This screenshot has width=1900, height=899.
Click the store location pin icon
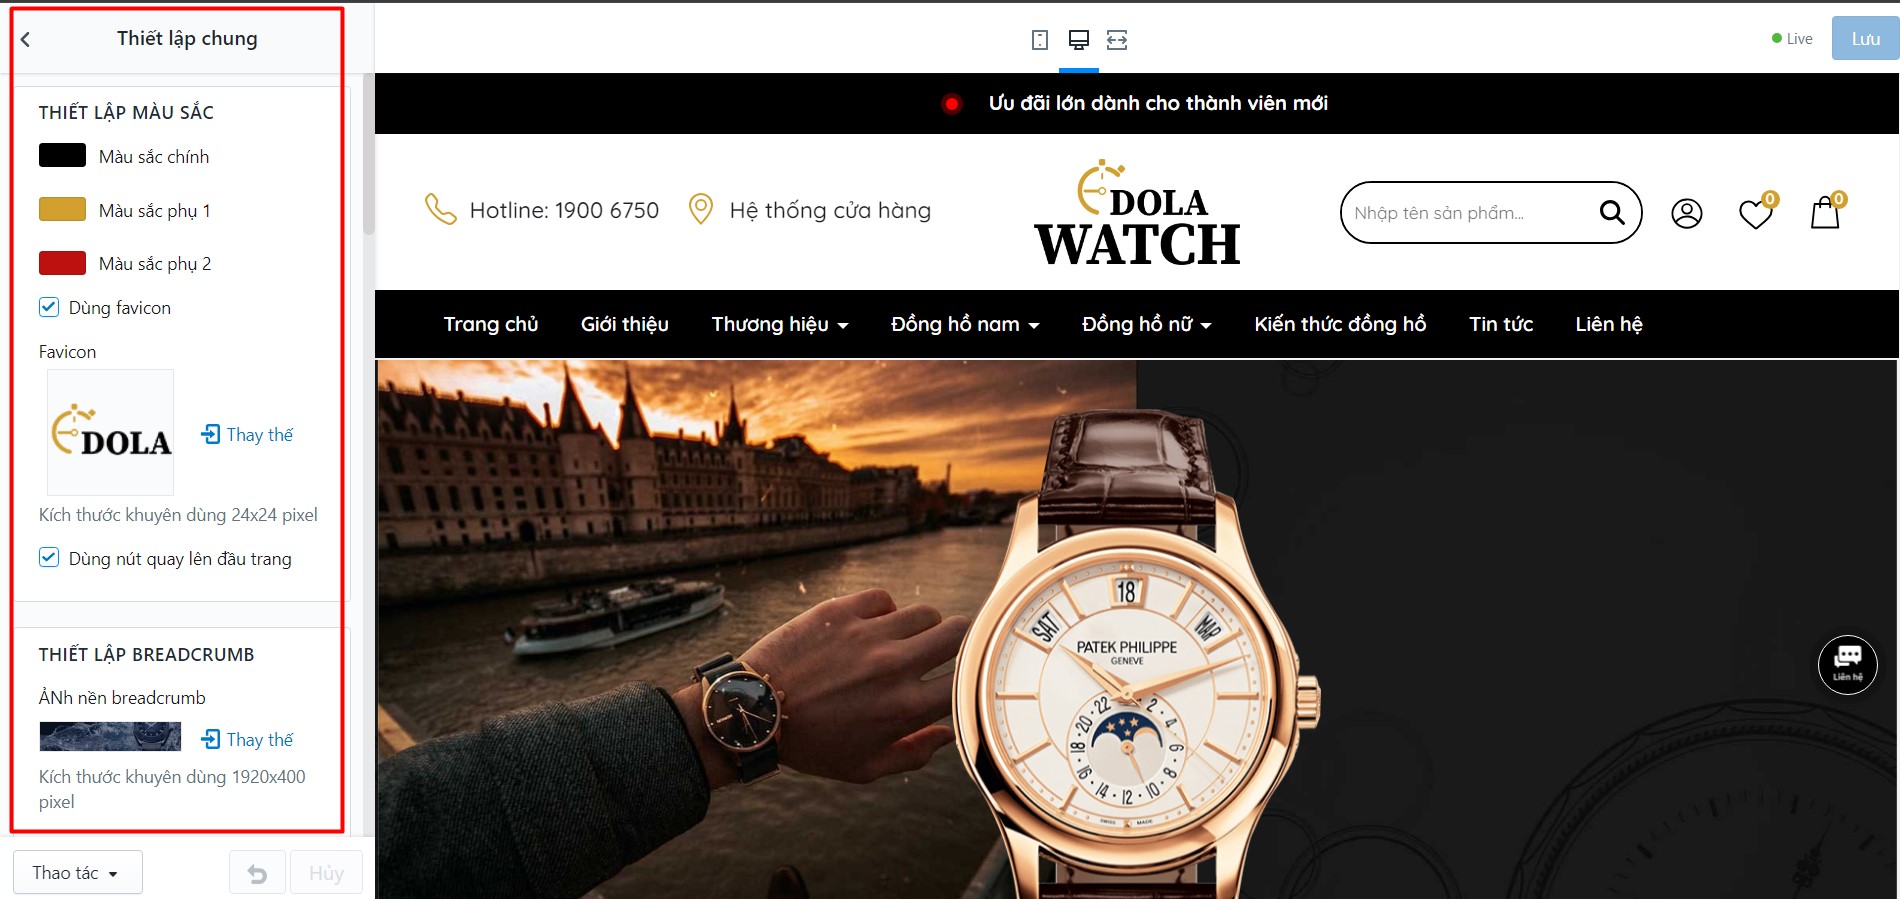(x=701, y=209)
